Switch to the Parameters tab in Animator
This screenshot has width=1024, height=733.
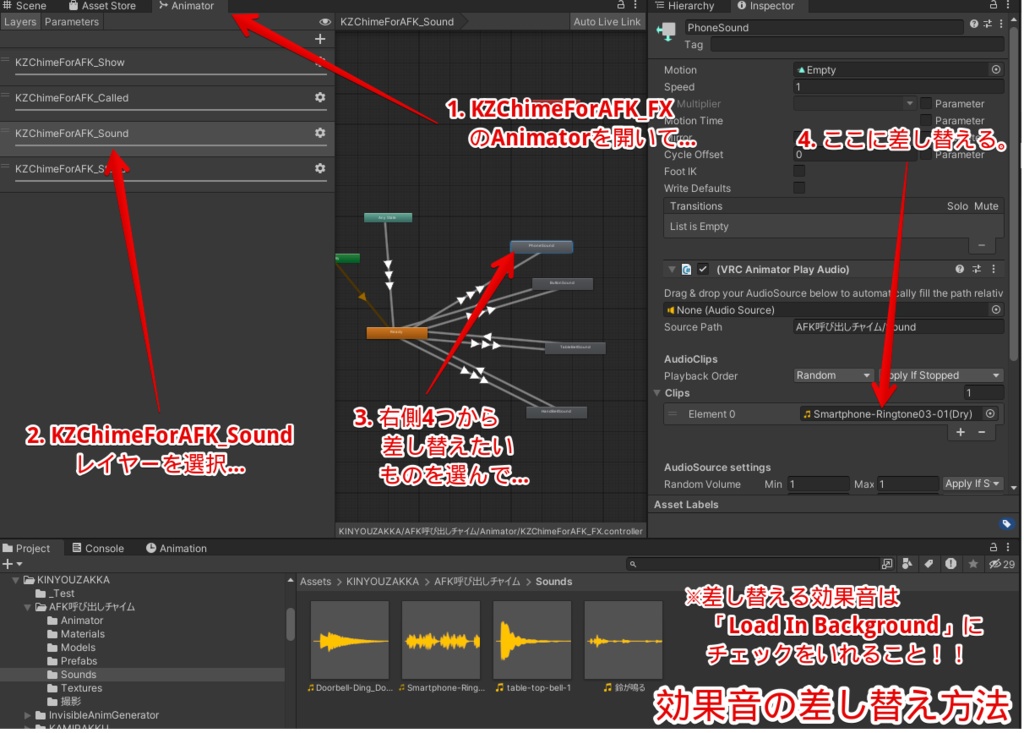72,22
